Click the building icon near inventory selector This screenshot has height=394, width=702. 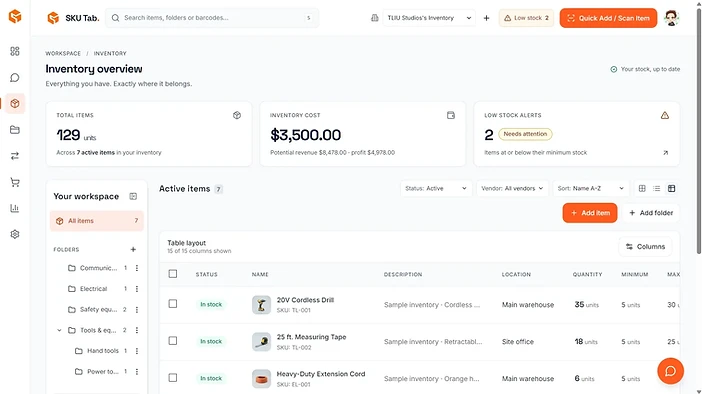375,18
